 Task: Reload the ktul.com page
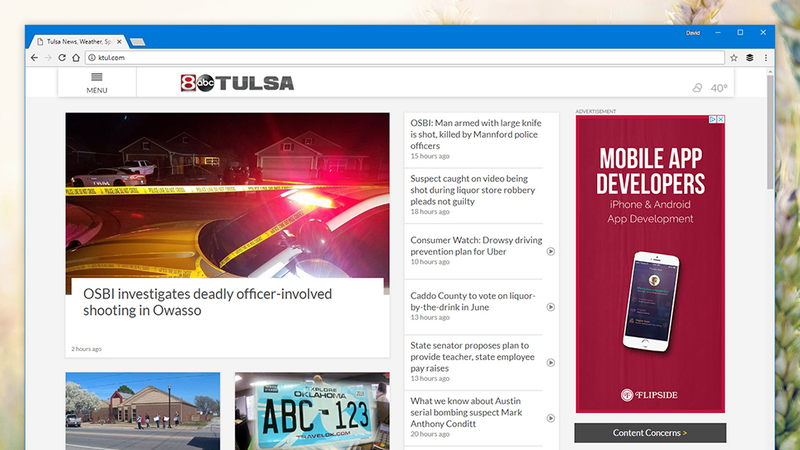(x=62, y=58)
